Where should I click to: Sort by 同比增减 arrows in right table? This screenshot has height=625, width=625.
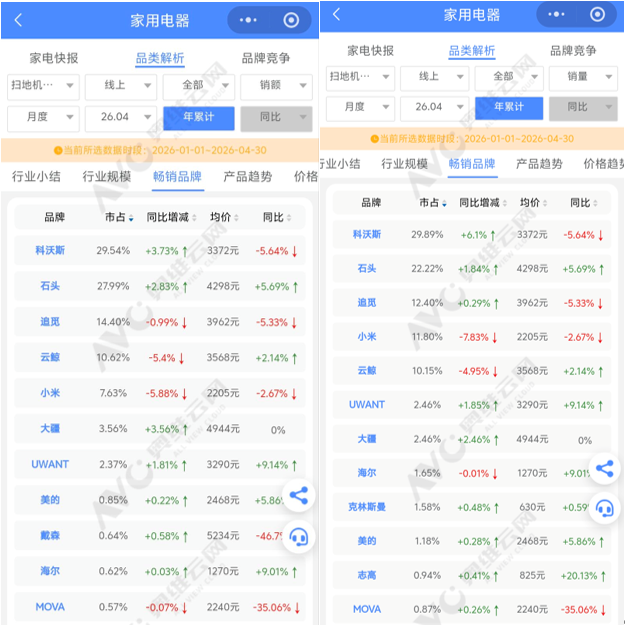click(x=505, y=203)
